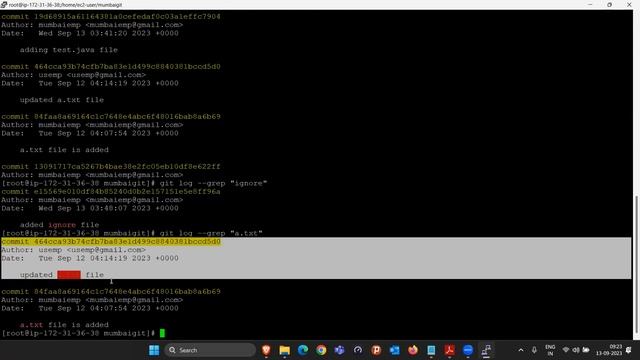
Task: Click 'git log --grep "a.txt"' command text
Action: [x=211, y=233]
